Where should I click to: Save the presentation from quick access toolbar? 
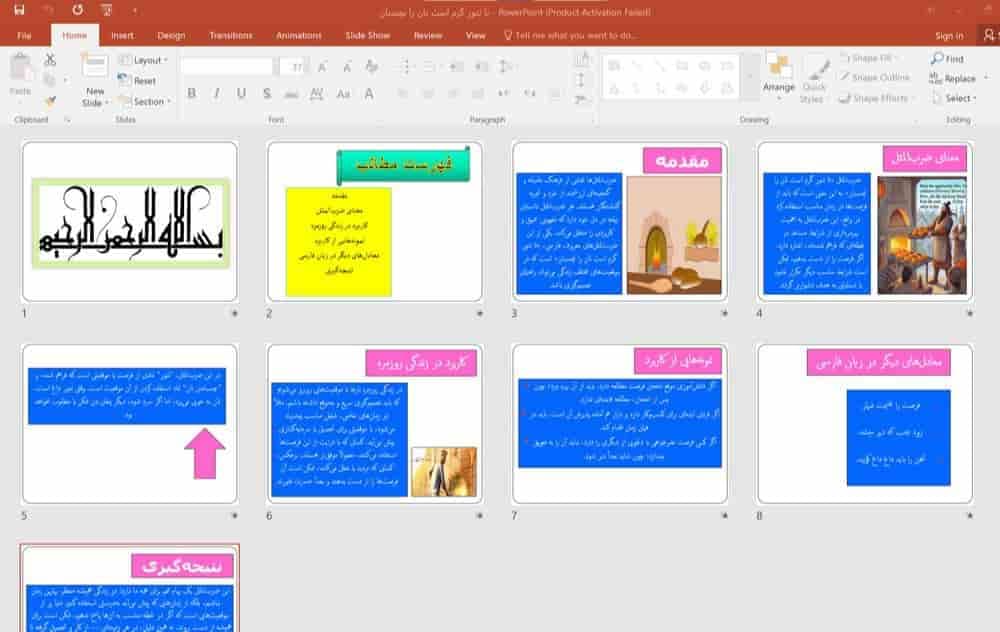[x=19, y=10]
